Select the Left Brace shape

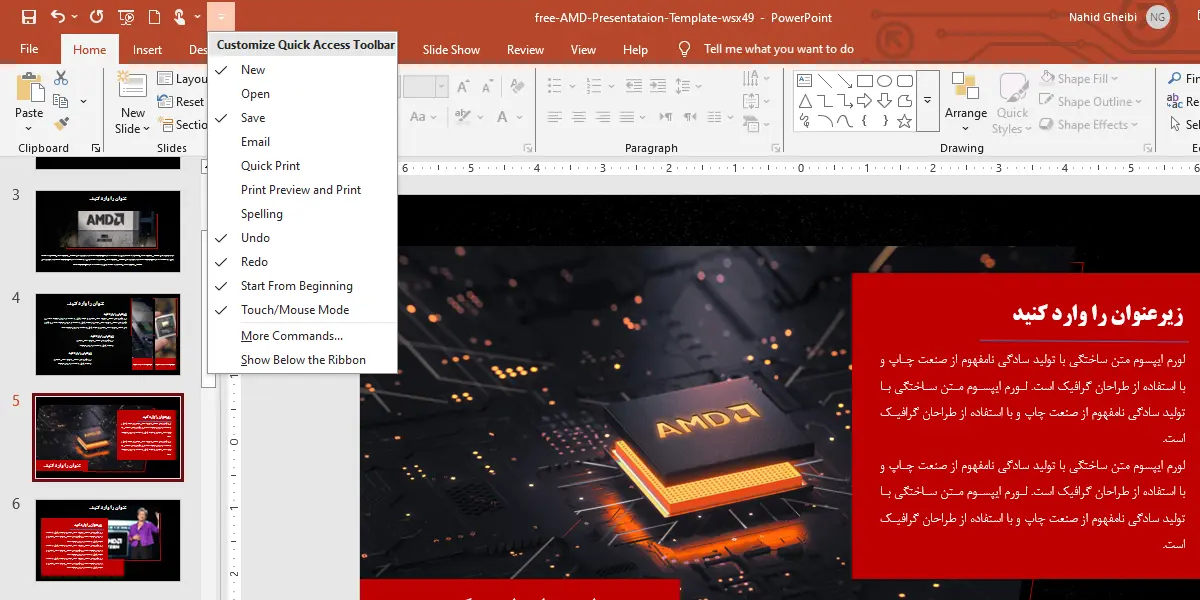click(x=865, y=122)
